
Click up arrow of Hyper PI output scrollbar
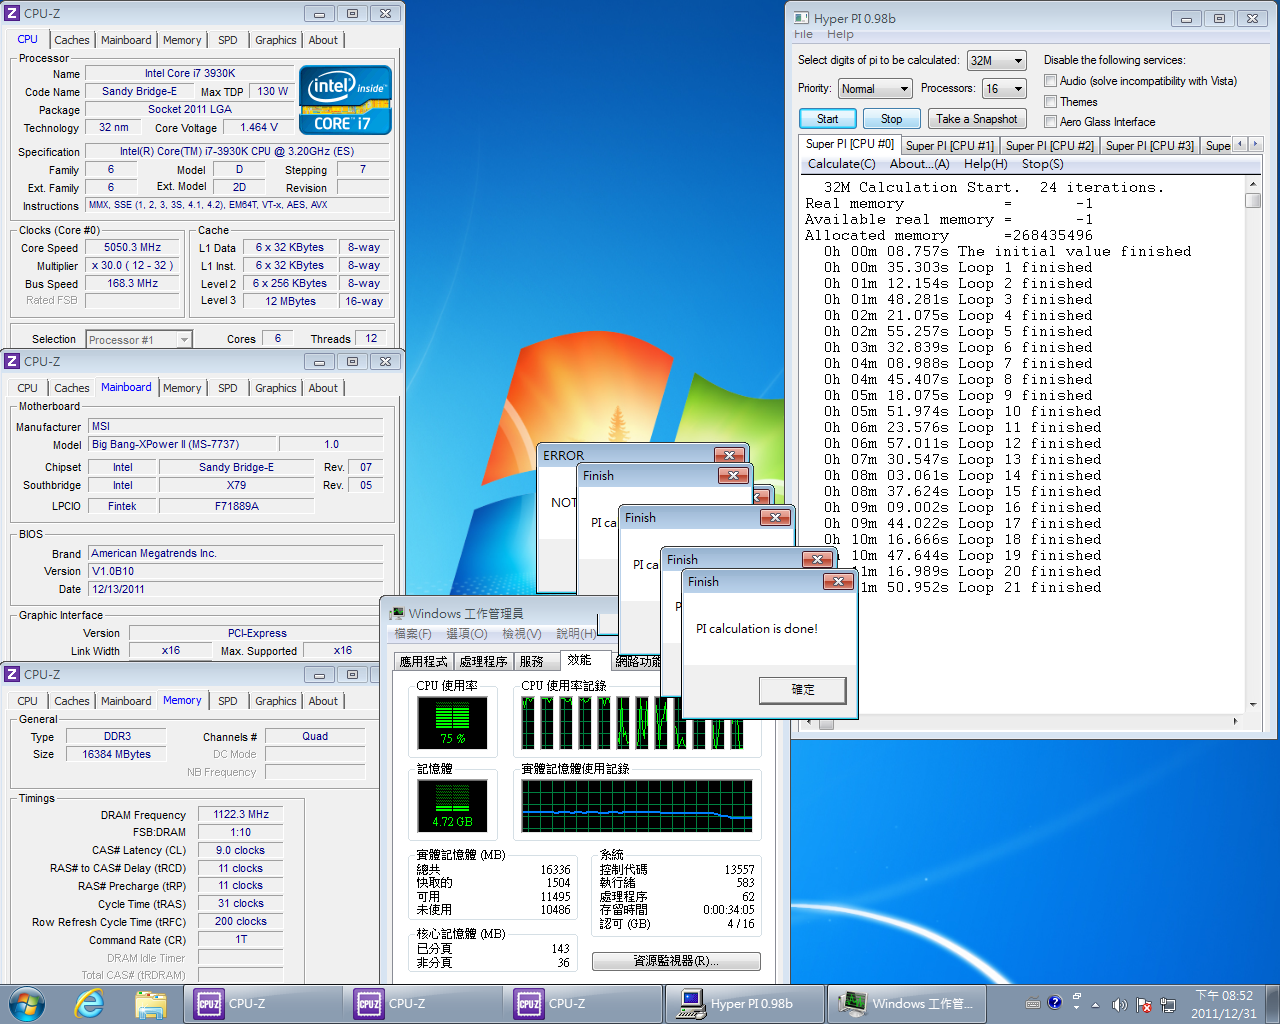pyautogui.click(x=1253, y=185)
